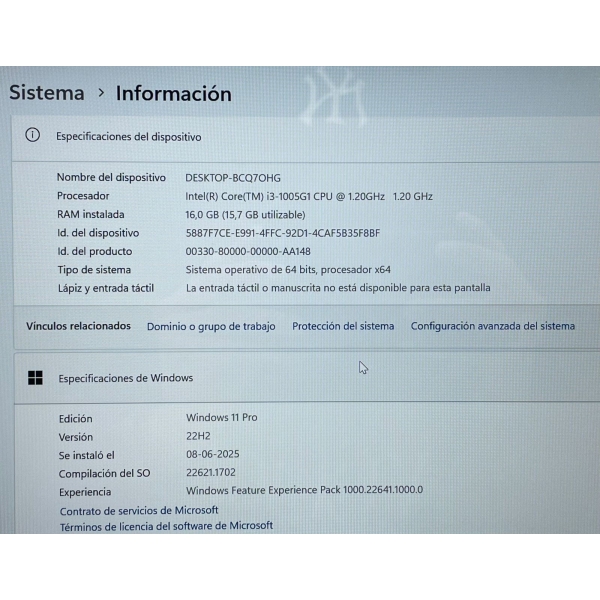Select device ID 5887F7CE-E991-4FFC-92D1-4CAF5B35F8BF

click(283, 233)
